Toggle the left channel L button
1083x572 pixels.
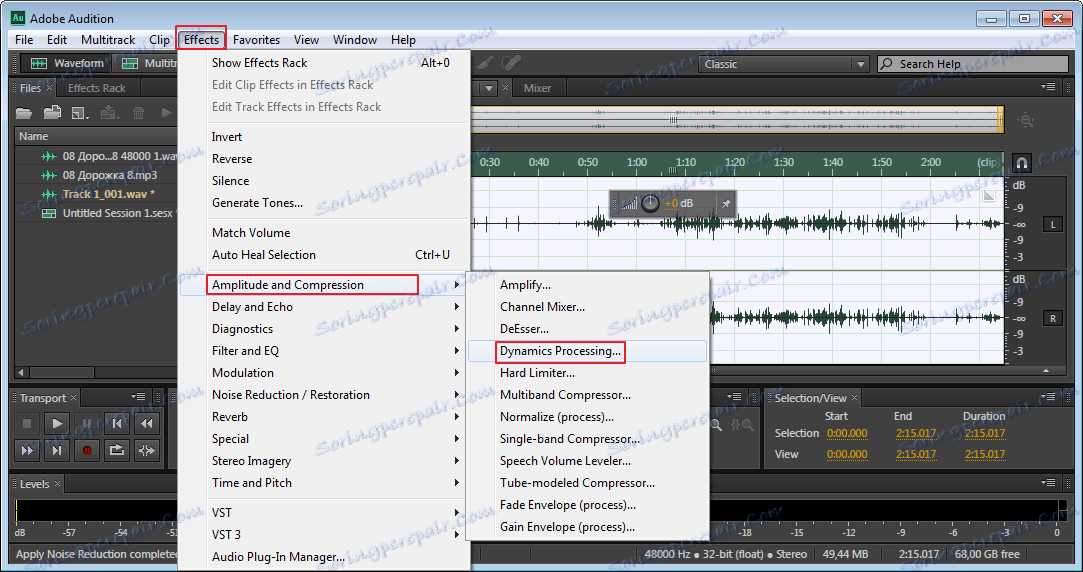coord(1053,225)
